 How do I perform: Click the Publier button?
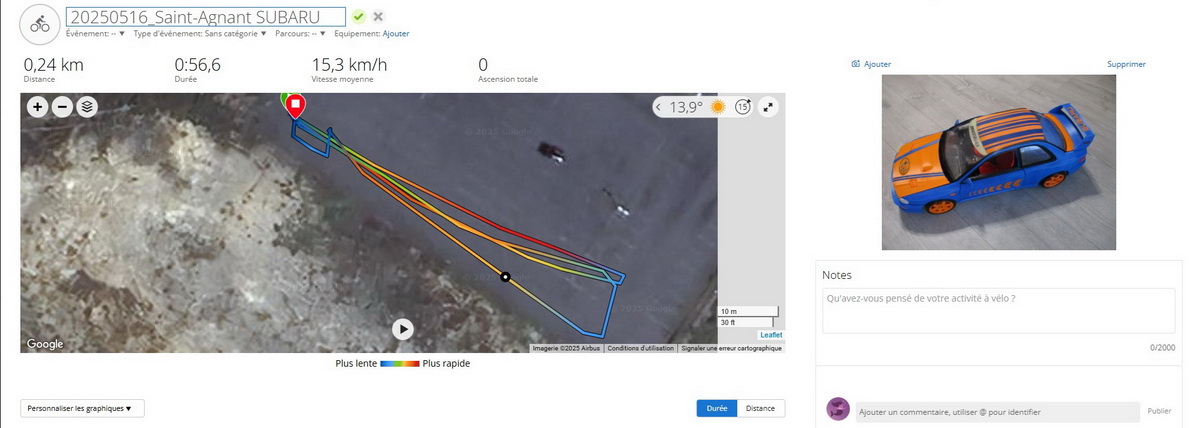[1159, 411]
